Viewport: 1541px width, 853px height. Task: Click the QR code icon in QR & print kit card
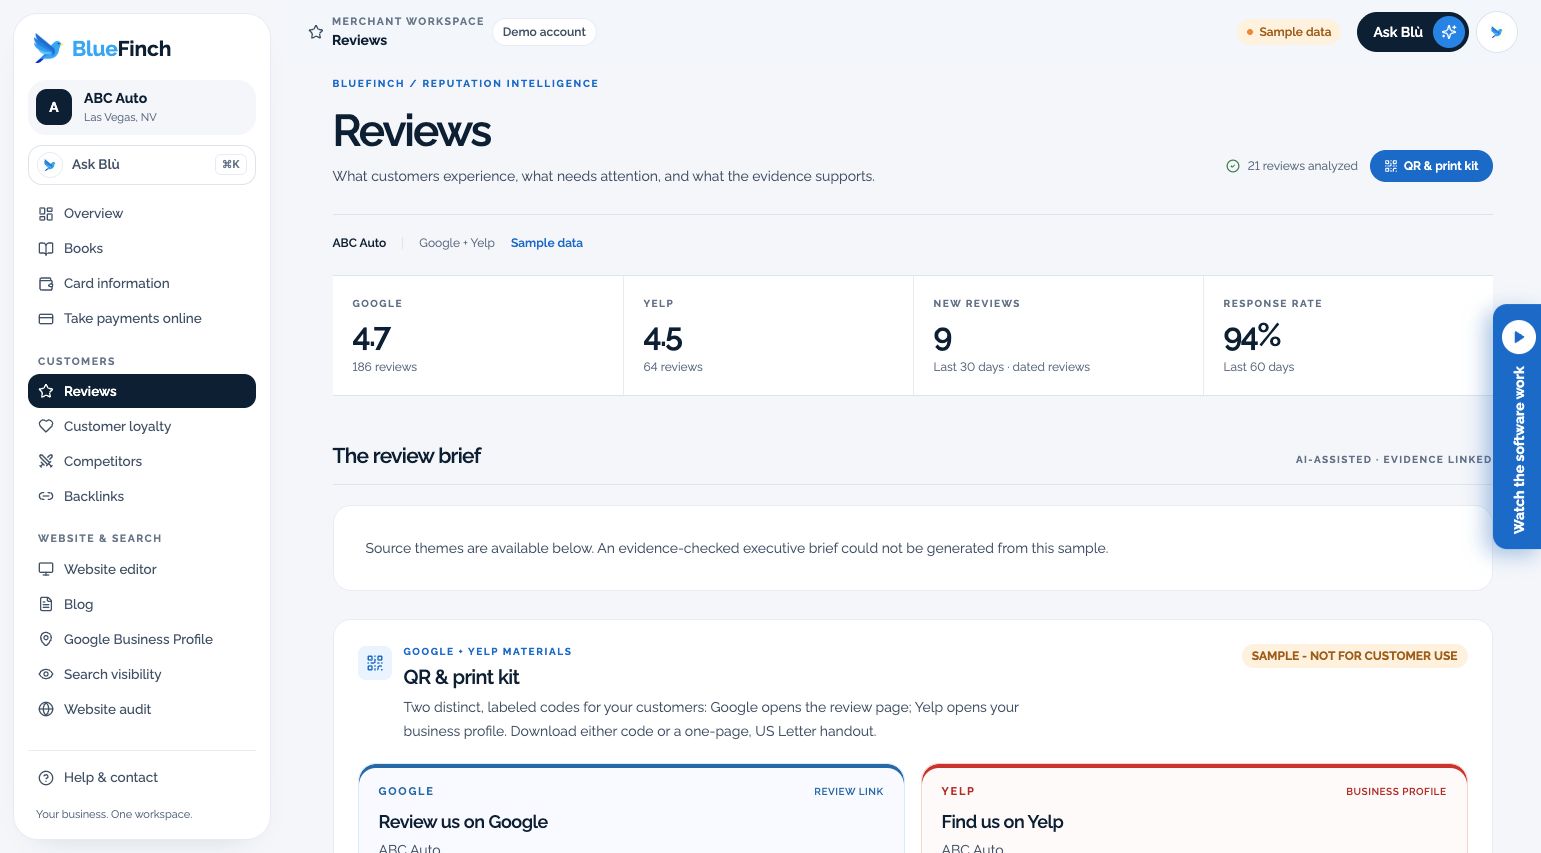tap(375, 662)
